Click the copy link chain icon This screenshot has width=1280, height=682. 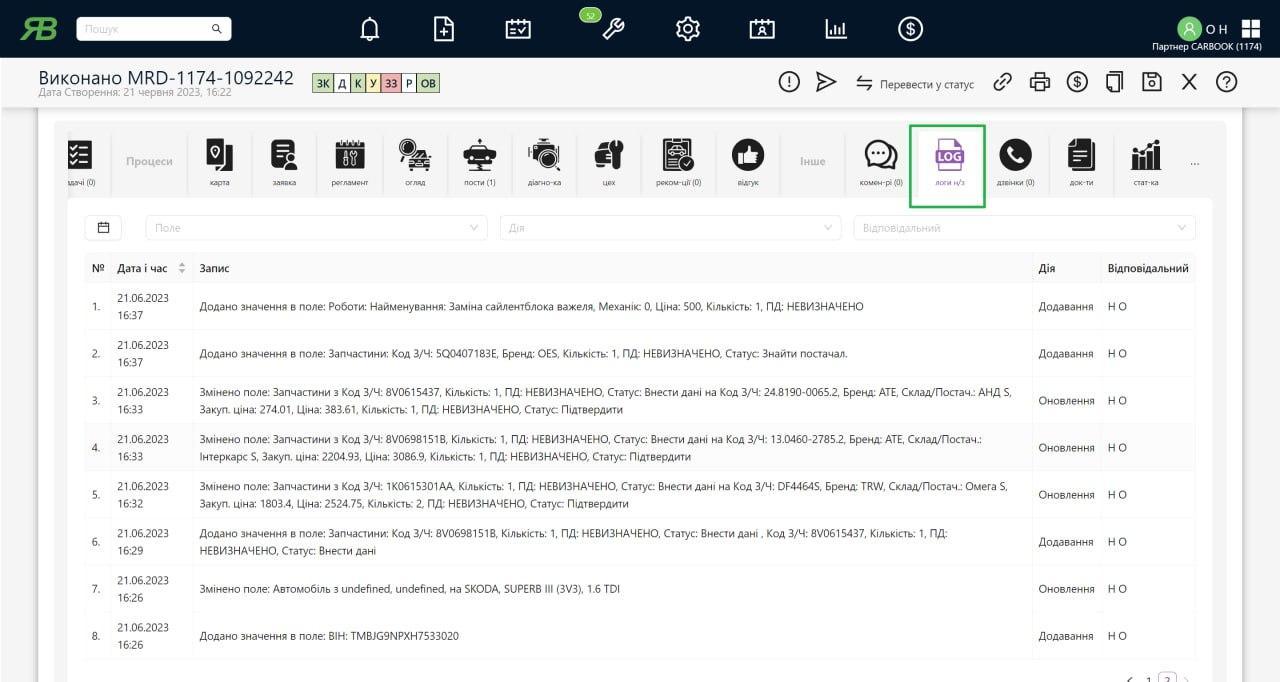pos(1002,82)
